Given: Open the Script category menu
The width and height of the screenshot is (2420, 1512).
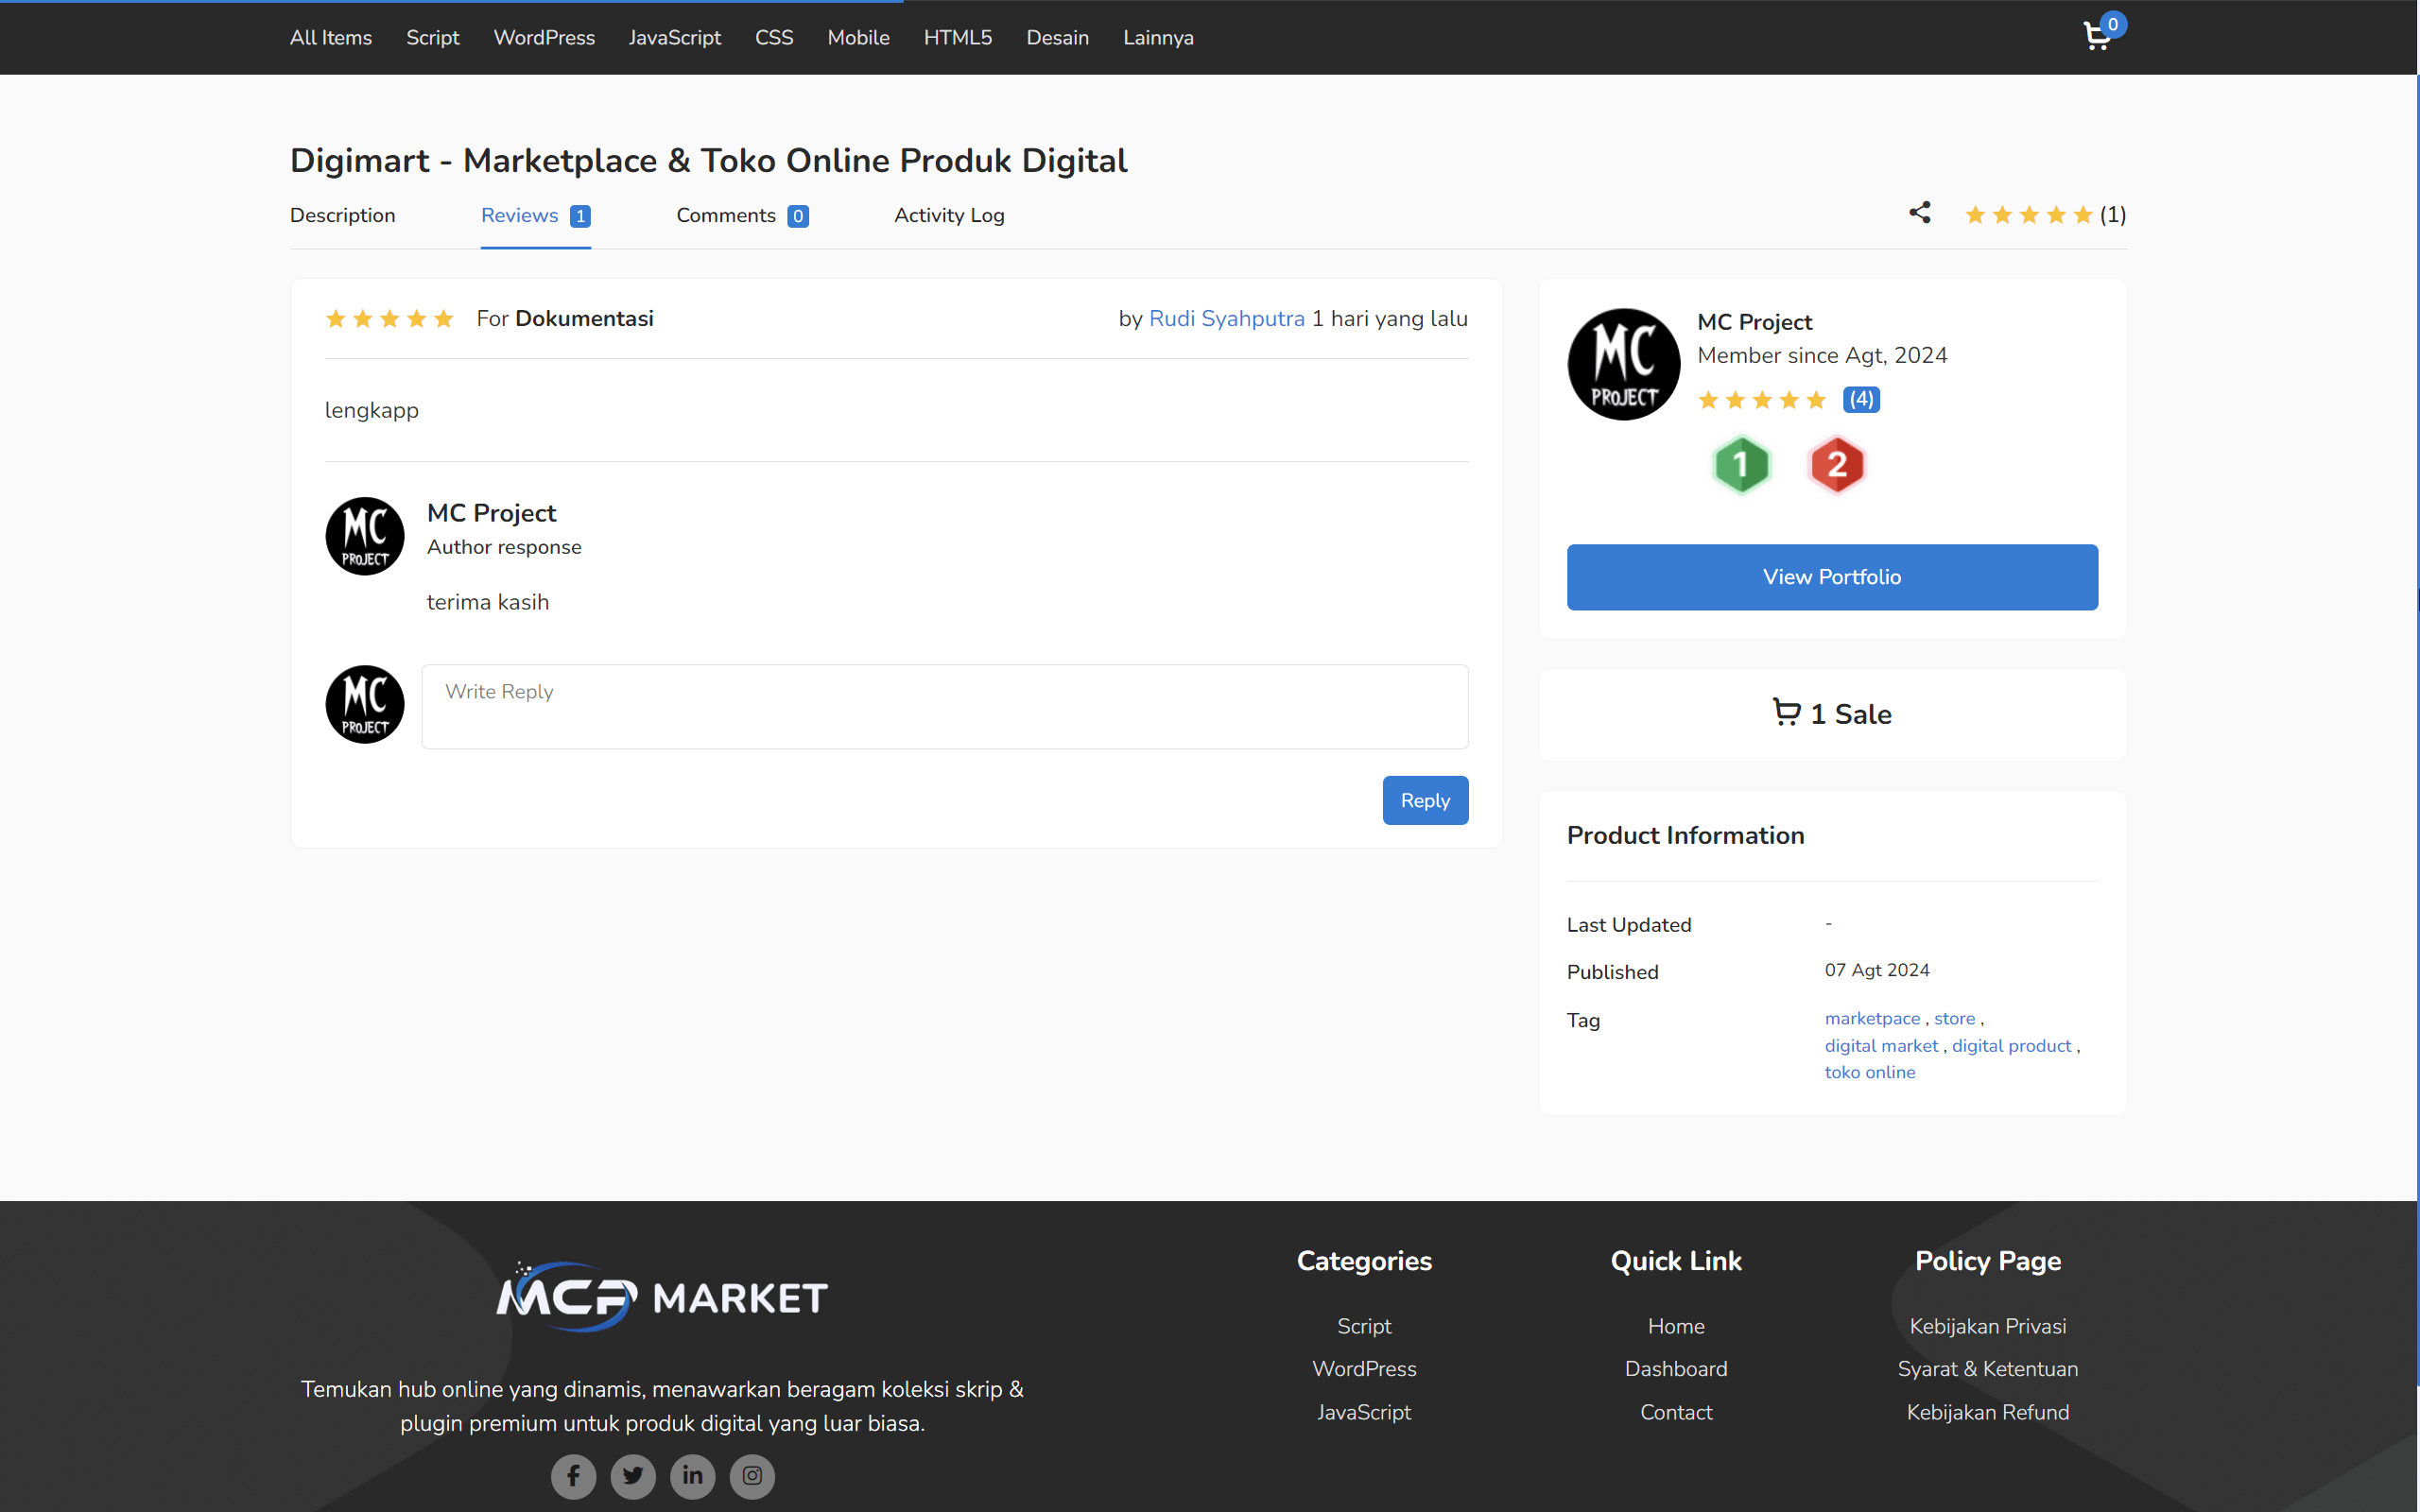Looking at the screenshot, I should [432, 37].
